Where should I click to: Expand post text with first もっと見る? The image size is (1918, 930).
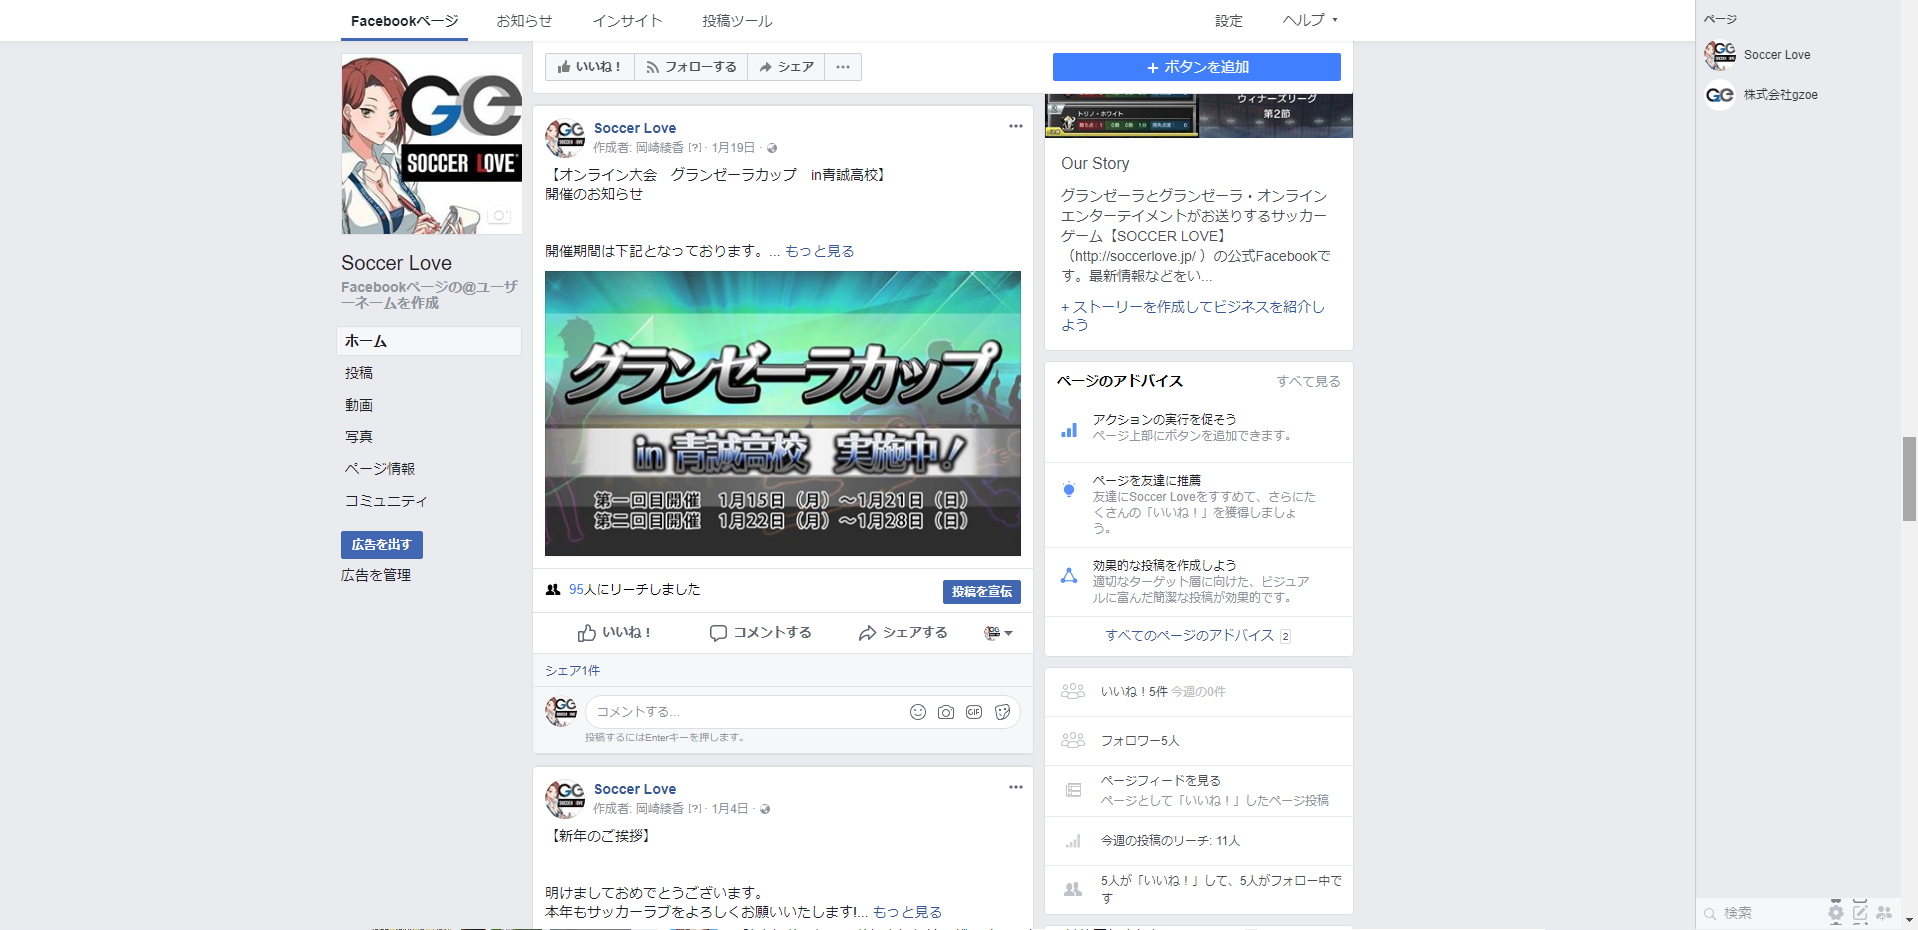[819, 251]
